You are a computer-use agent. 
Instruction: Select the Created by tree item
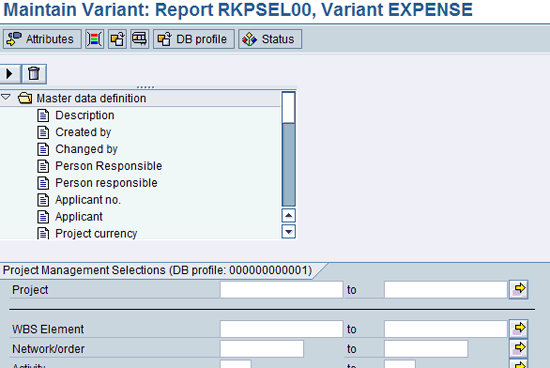(83, 132)
